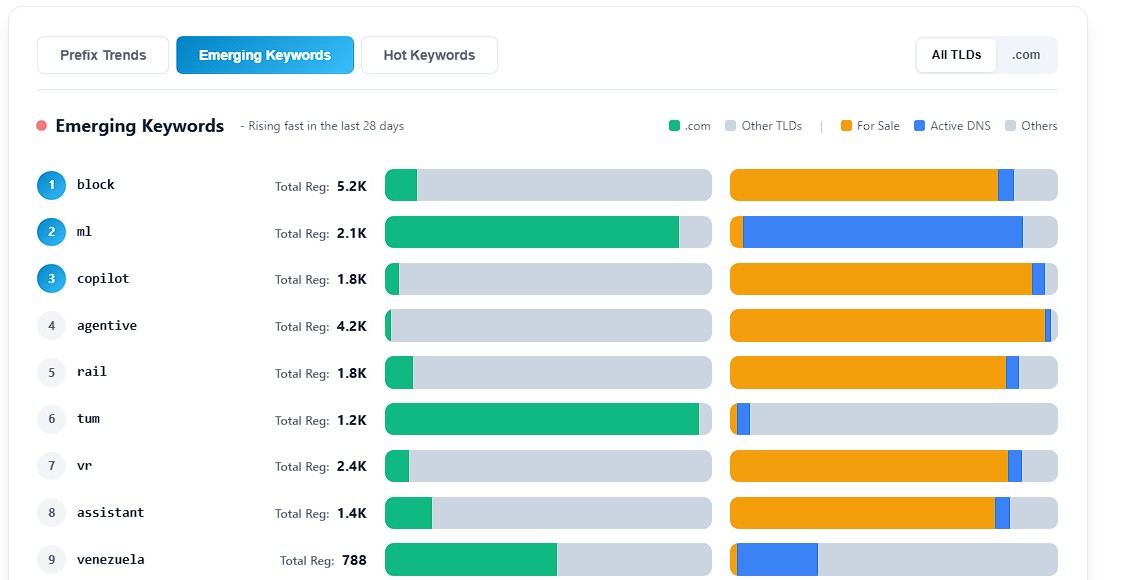Click rank badge 2 for ml

(x=52, y=232)
